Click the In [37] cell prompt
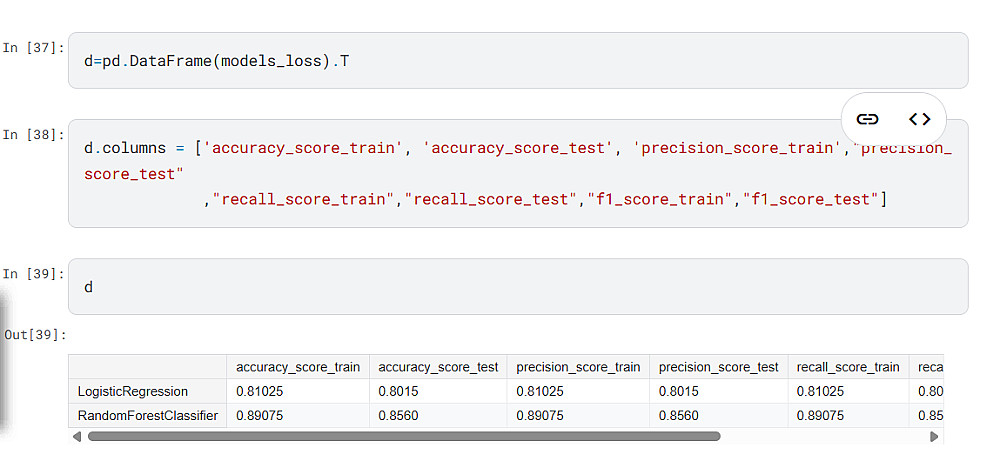Image resolution: width=1000 pixels, height=461 pixels. tap(33, 47)
